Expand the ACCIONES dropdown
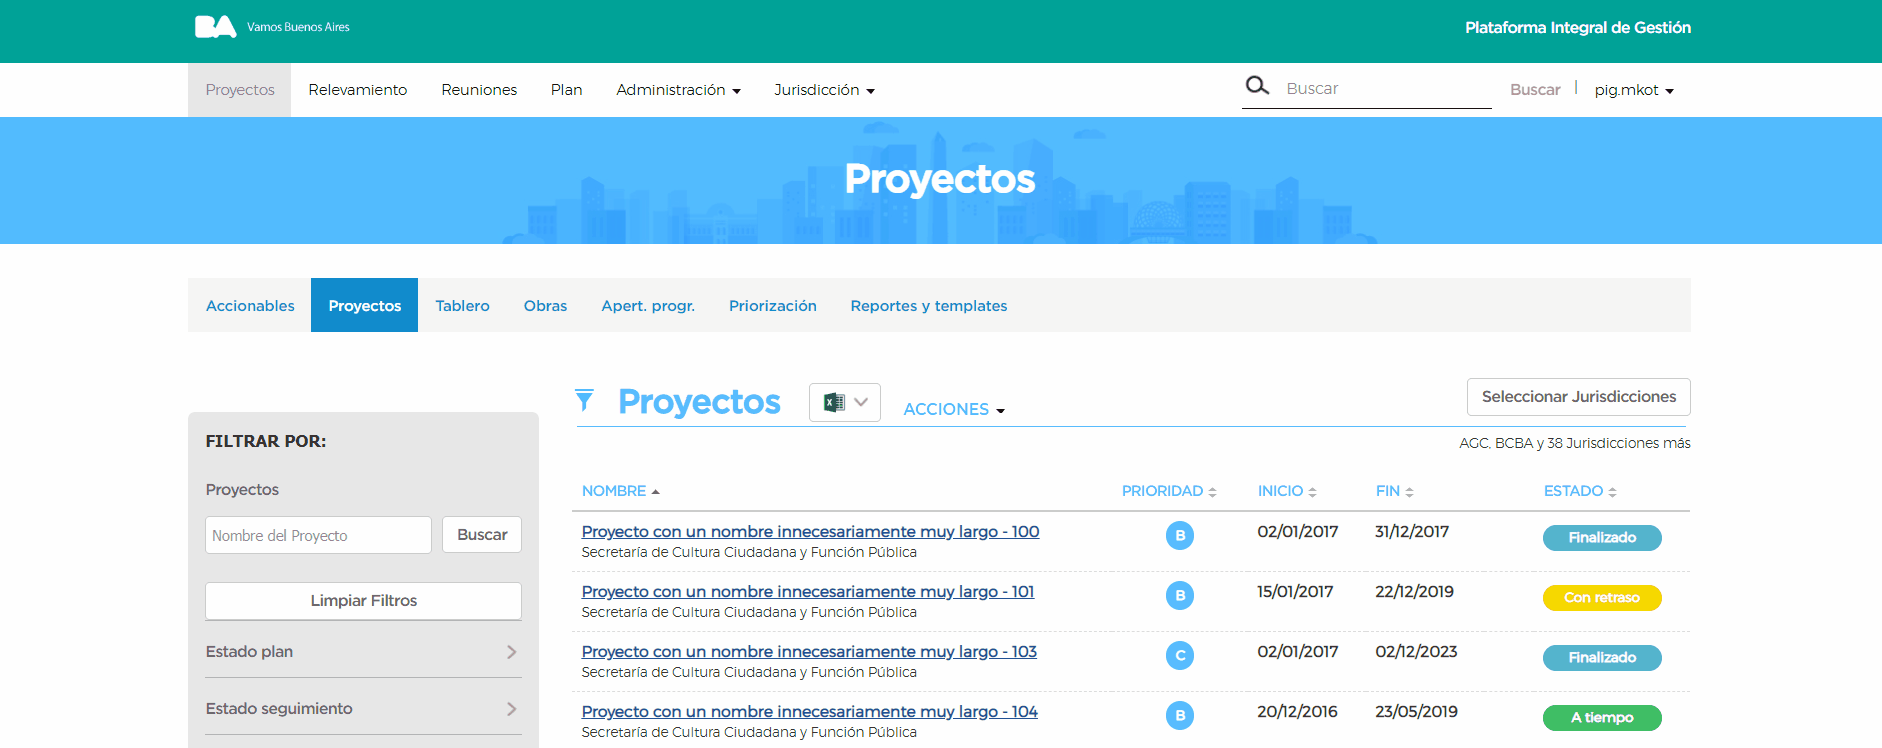Viewport: 1882px width, 748px height. pos(953,409)
